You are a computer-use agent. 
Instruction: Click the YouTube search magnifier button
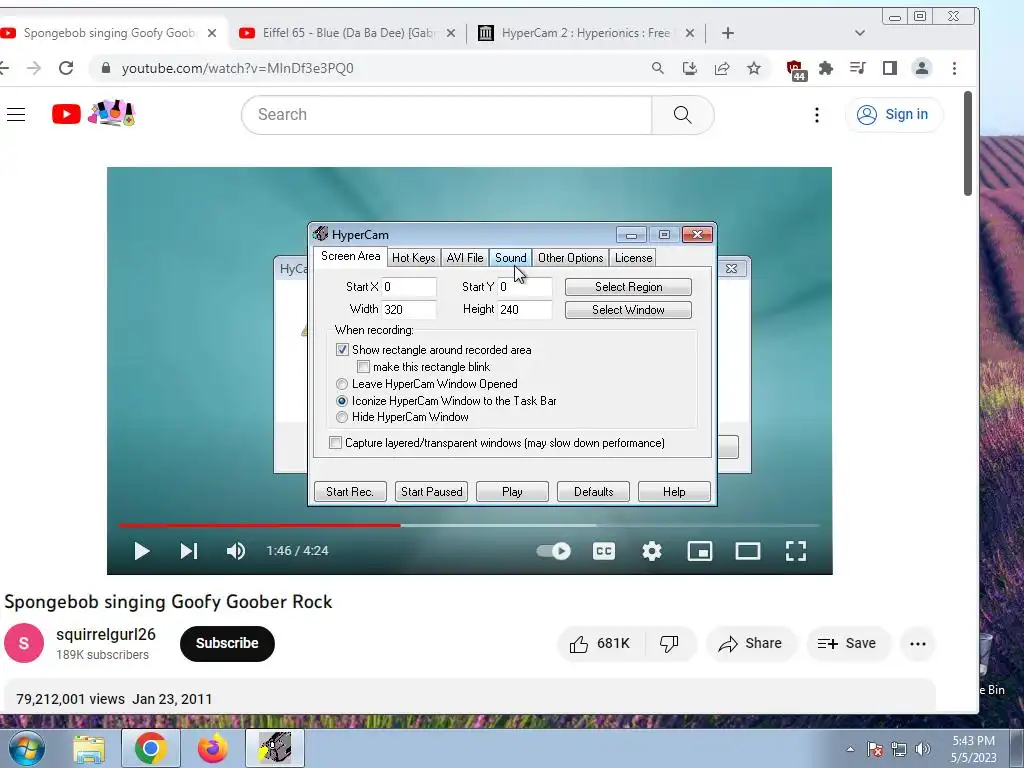(682, 115)
